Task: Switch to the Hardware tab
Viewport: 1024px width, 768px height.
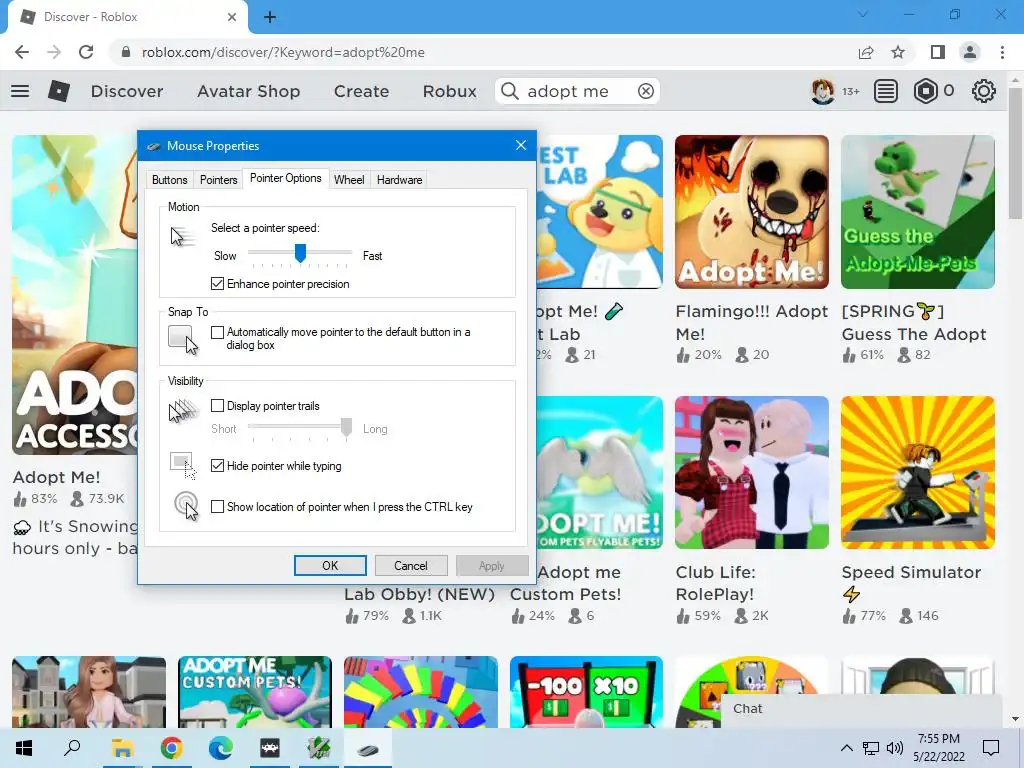Action: pyautogui.click(x=399, y=180)
